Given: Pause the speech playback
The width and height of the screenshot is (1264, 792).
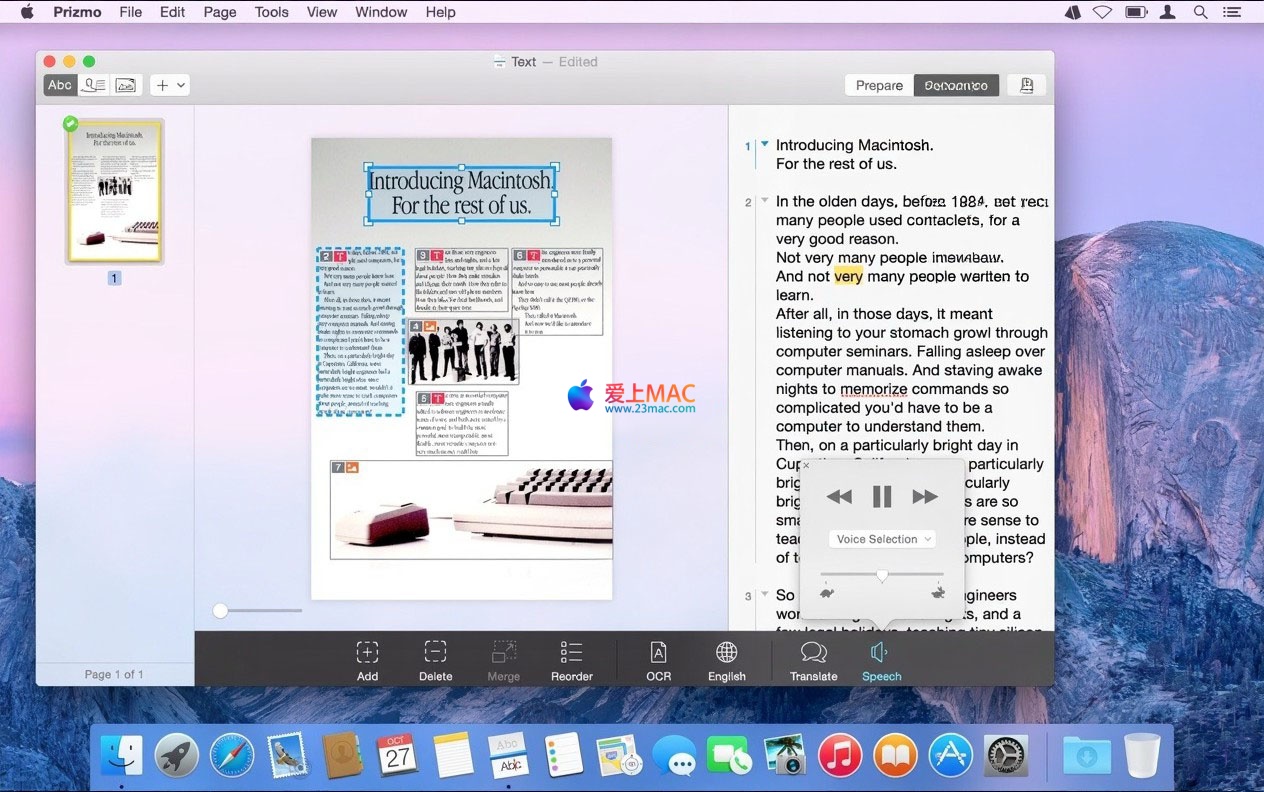Looking at the screenshot, I should pos(882,496).
